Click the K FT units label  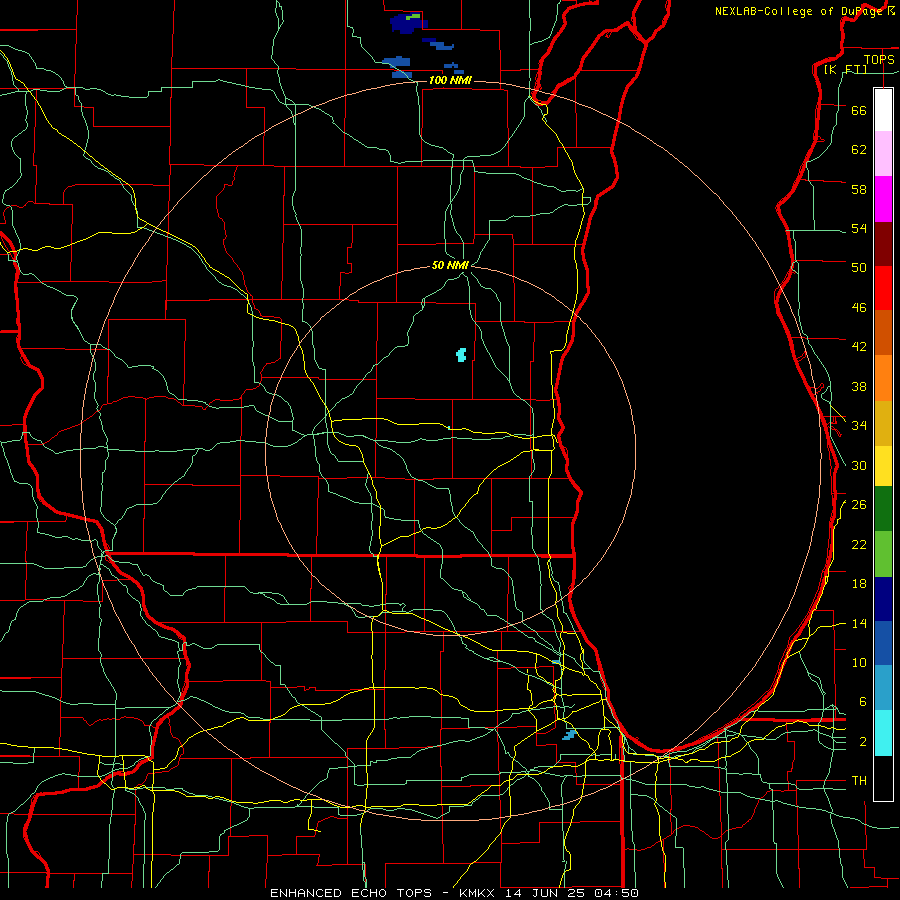(x=845, y=69)
